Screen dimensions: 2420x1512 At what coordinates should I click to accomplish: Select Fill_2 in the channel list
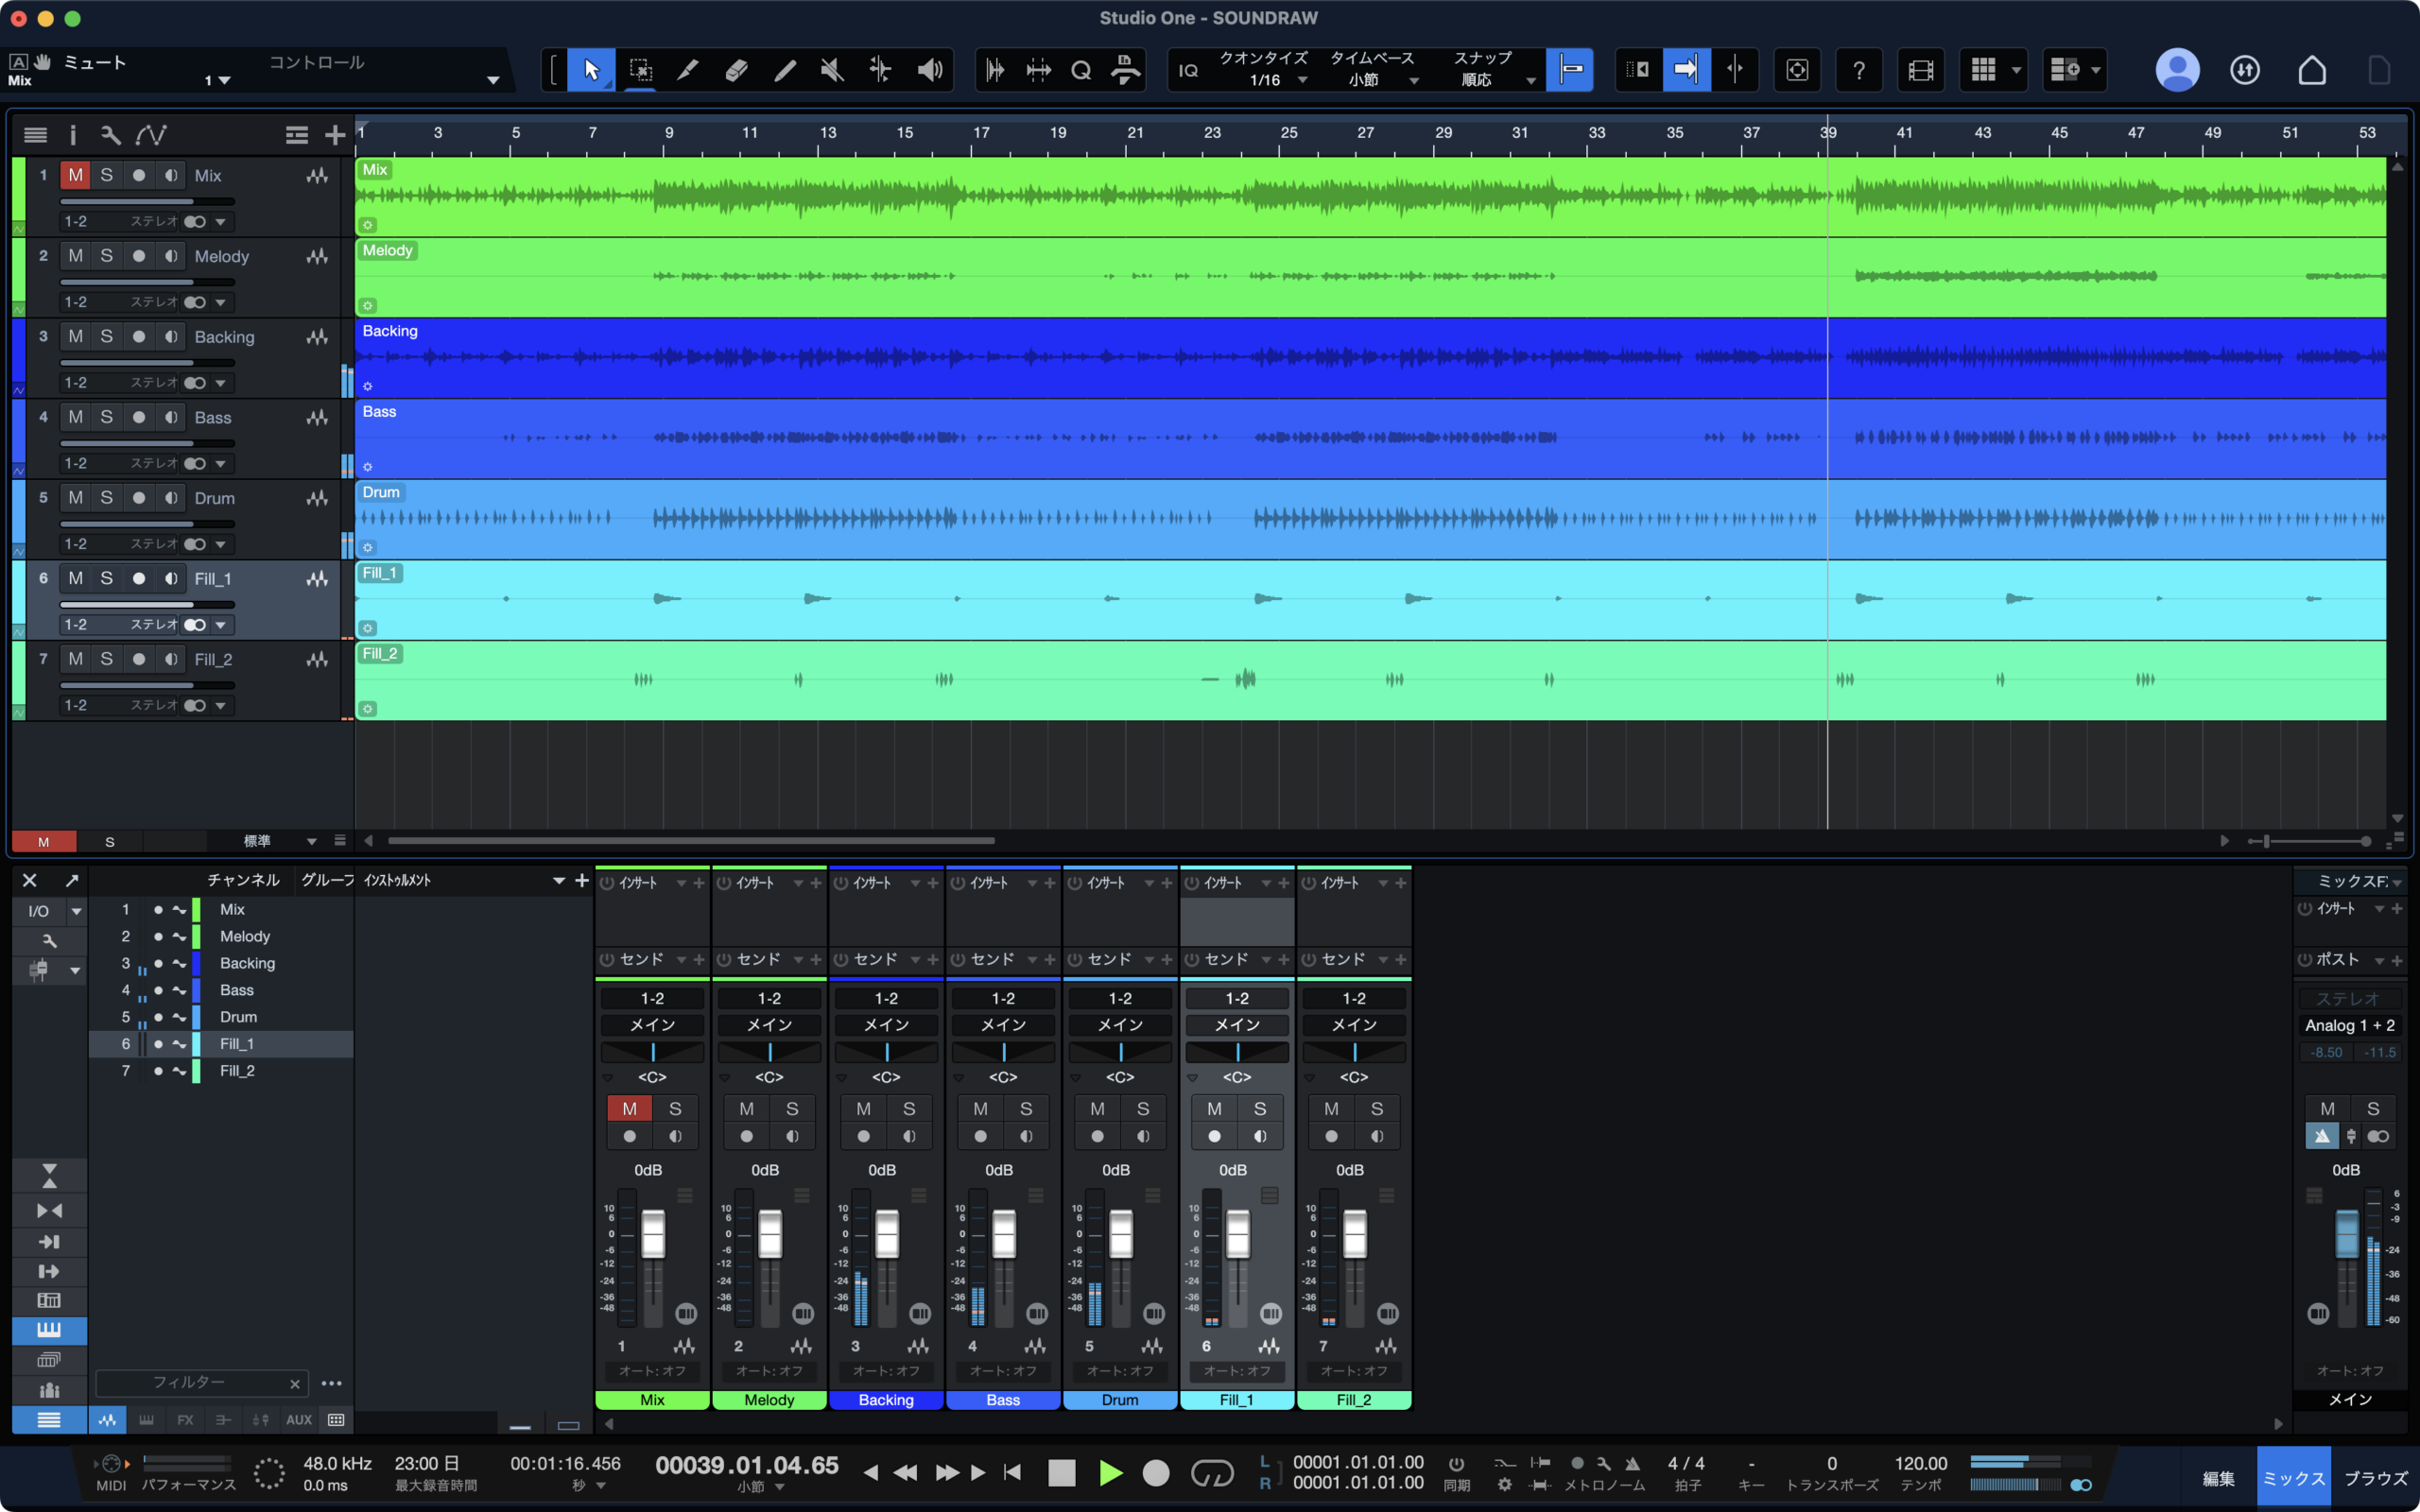pos(237,1070)
